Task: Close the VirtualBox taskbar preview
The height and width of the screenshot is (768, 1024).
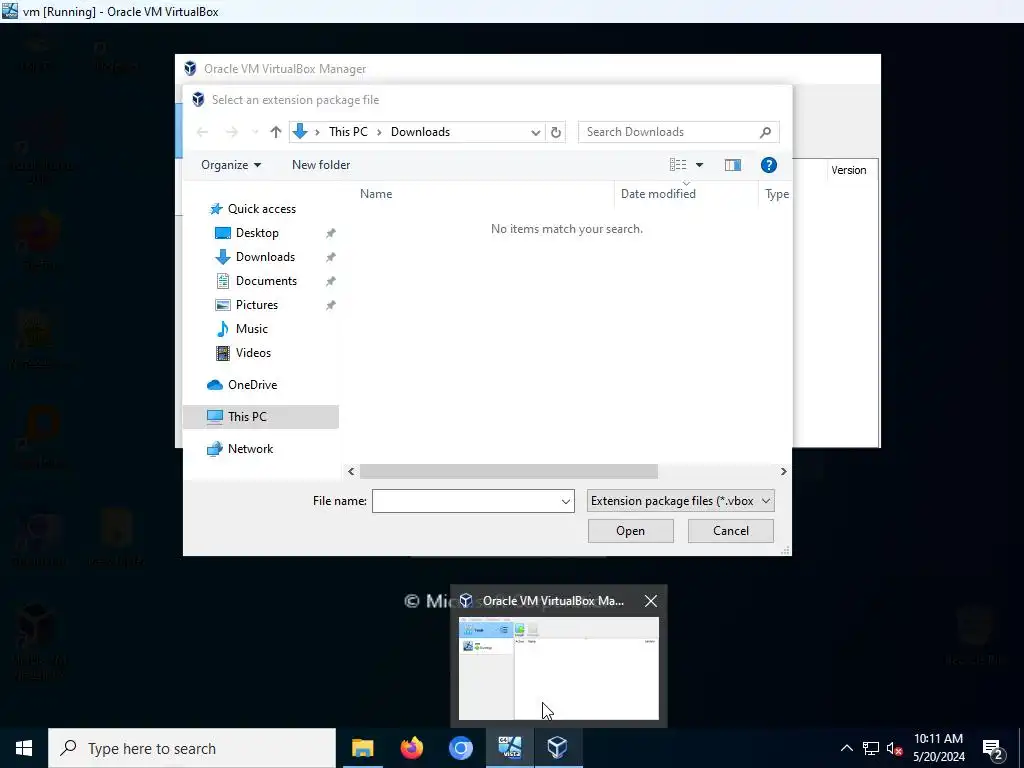Action: pyautogui.click(x=650, y=601)
